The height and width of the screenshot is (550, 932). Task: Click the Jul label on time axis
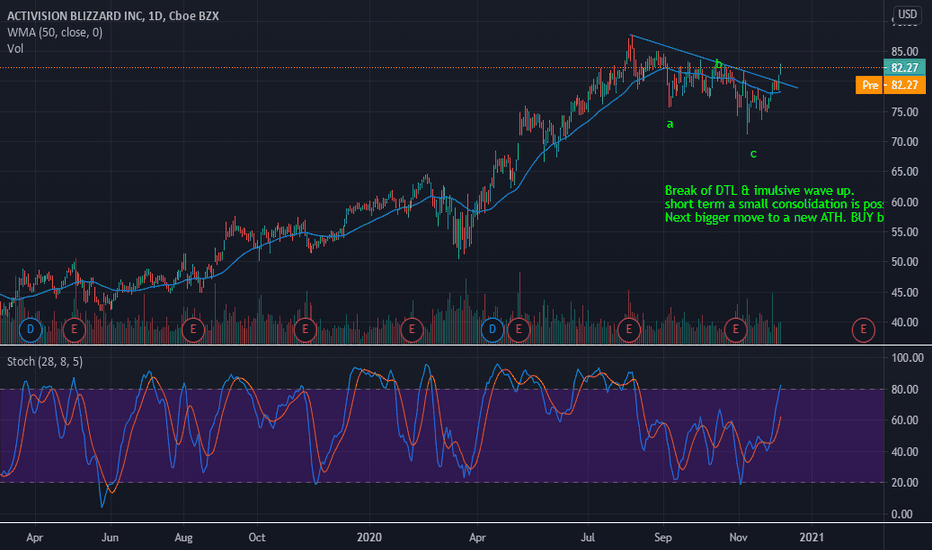pos(587,538)
